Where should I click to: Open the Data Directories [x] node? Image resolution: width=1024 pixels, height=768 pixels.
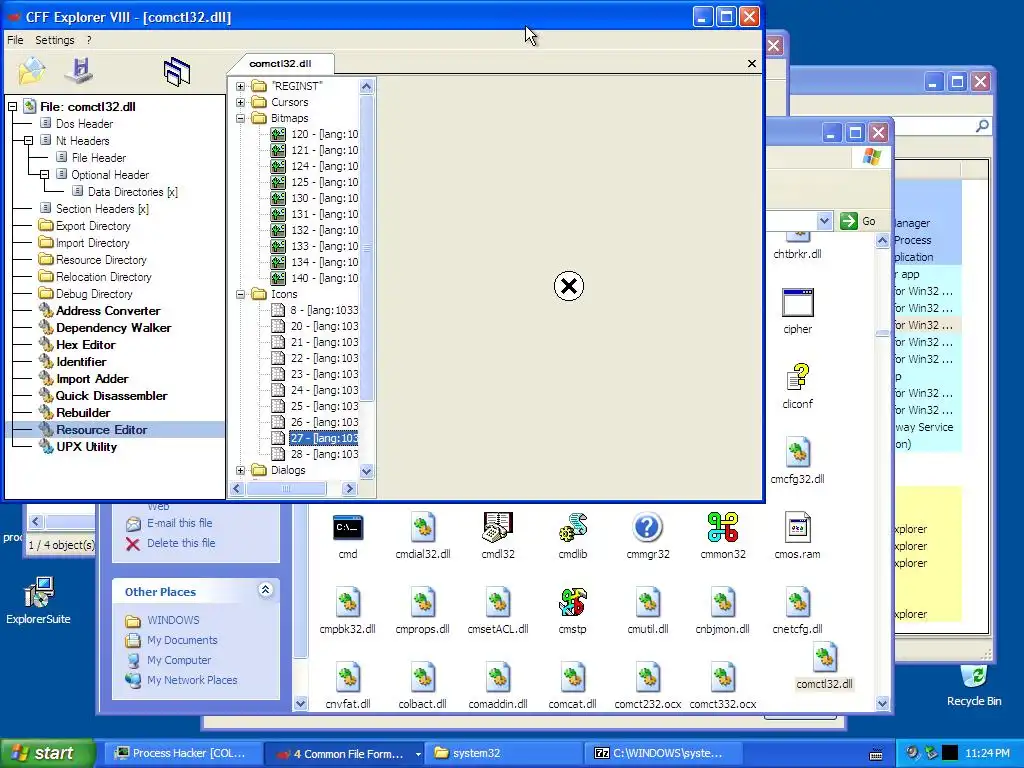[x=133, y=191]
